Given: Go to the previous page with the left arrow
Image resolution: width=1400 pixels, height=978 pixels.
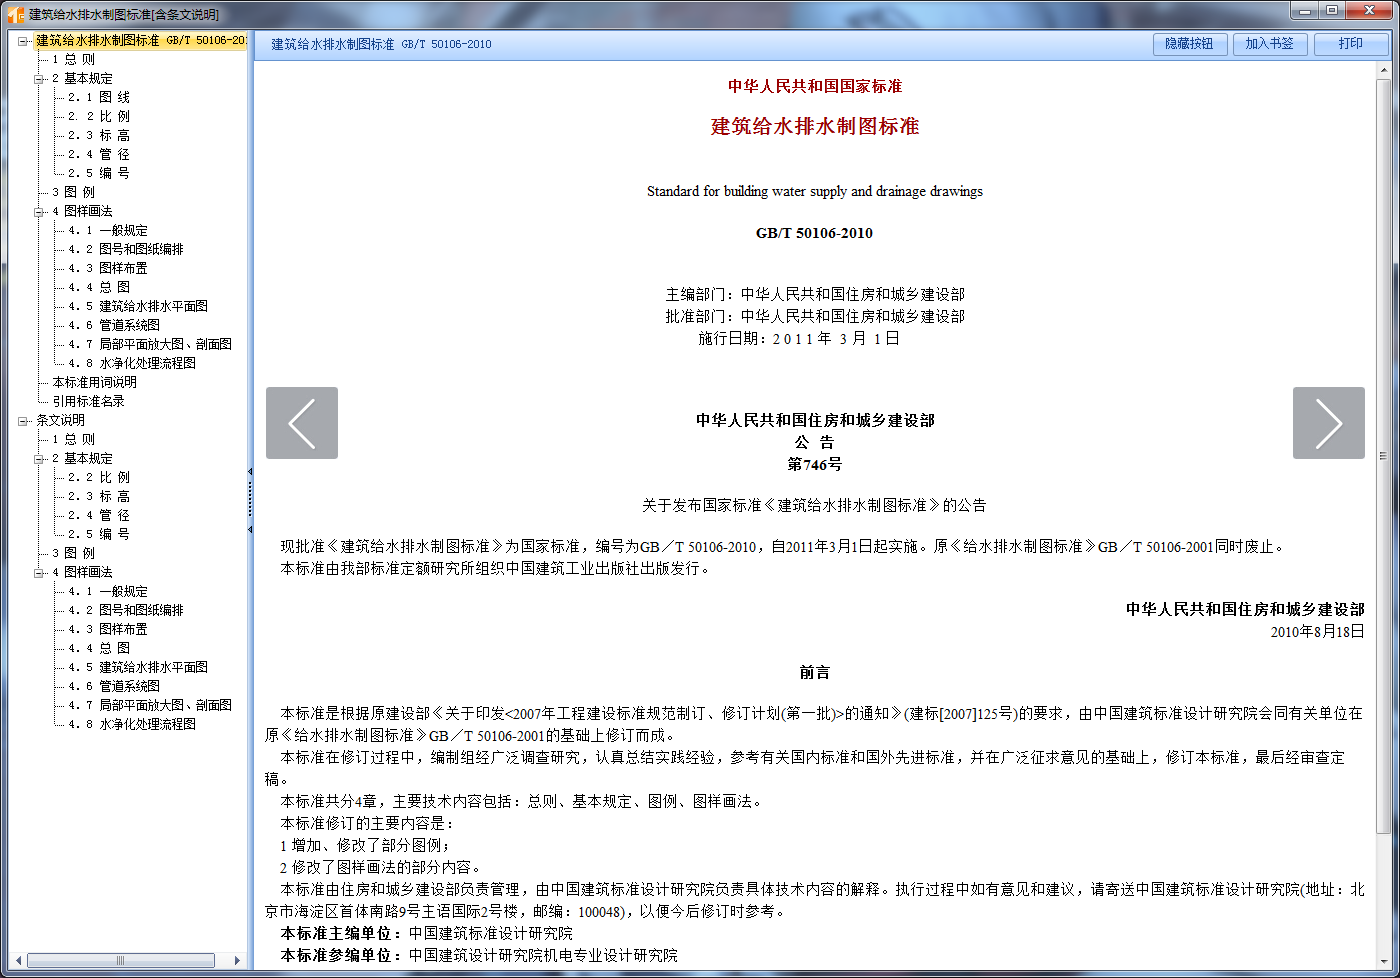Looking at the screenshot, I should 302,423.
